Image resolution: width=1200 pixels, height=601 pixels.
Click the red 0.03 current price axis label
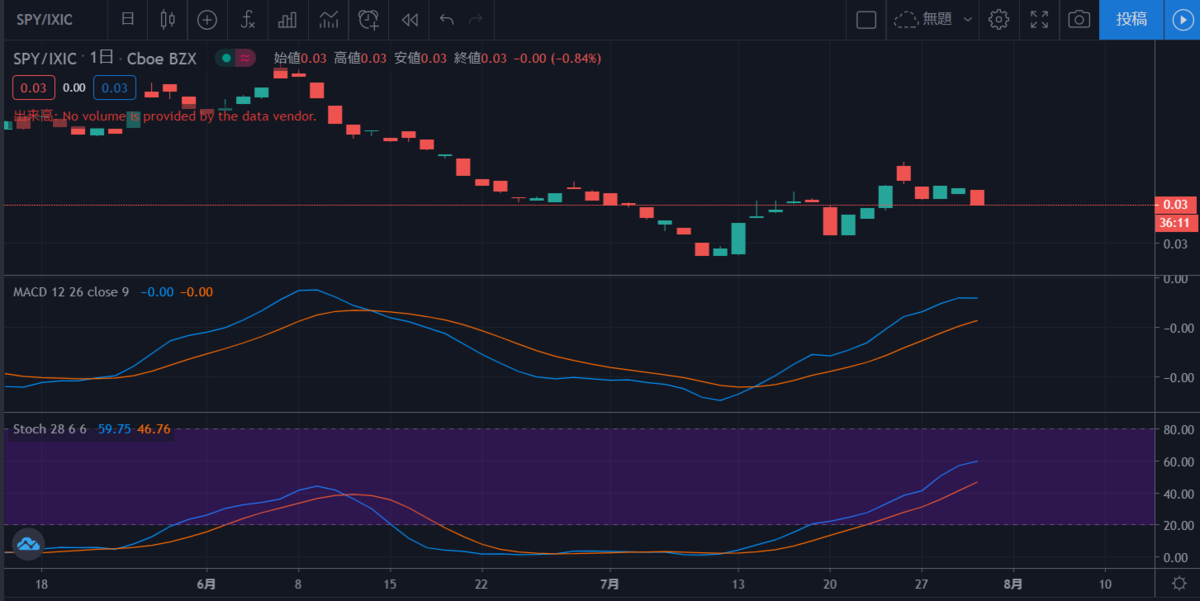click(x=1175, y=205)
